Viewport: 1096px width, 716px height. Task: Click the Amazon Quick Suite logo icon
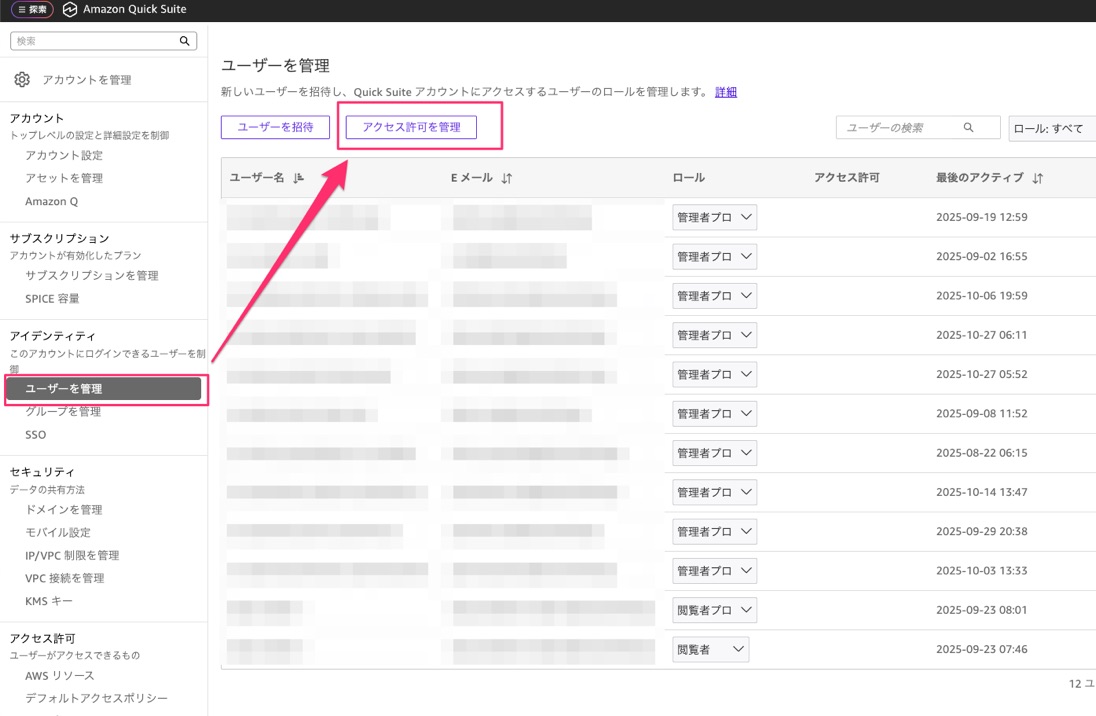click(x=69, y=10)
